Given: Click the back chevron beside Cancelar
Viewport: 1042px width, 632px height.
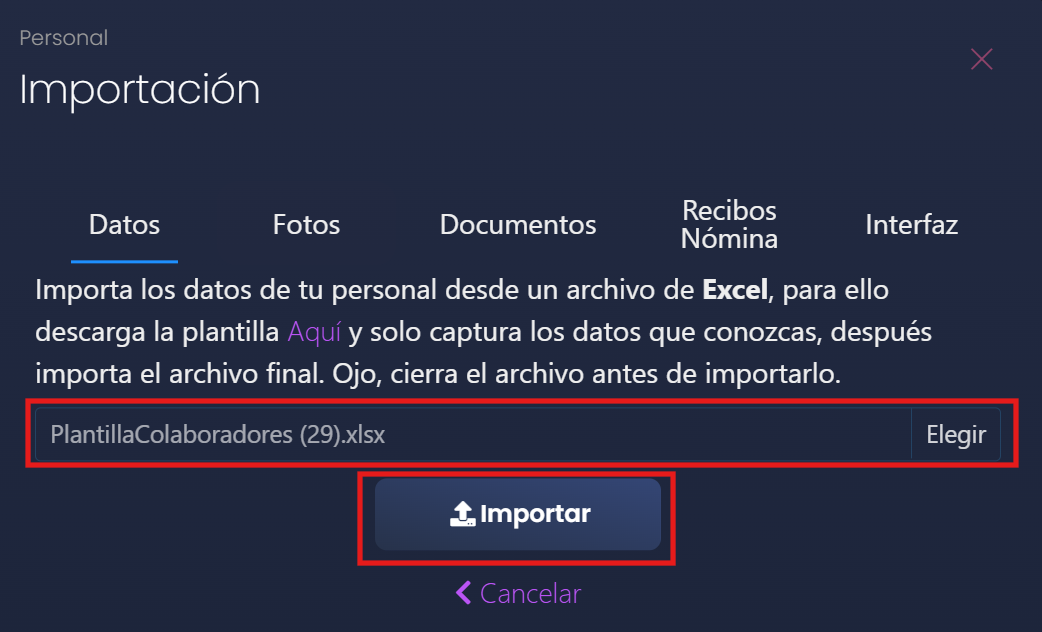Looking at the screenshot, I should pyautogui.click(x=463, y=593).
